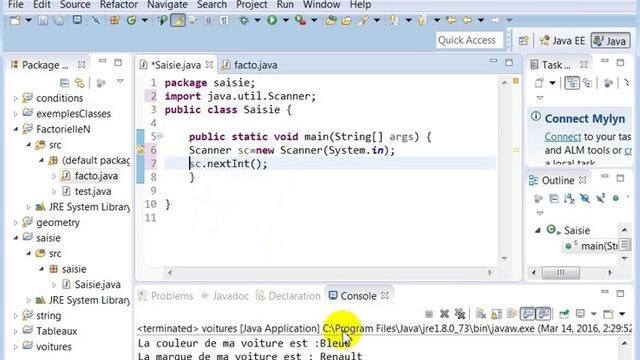Click the New Package toolbar icon
The height and width of the screenshot is (360, 640).
pyautogui.click(x=115, y=20)
